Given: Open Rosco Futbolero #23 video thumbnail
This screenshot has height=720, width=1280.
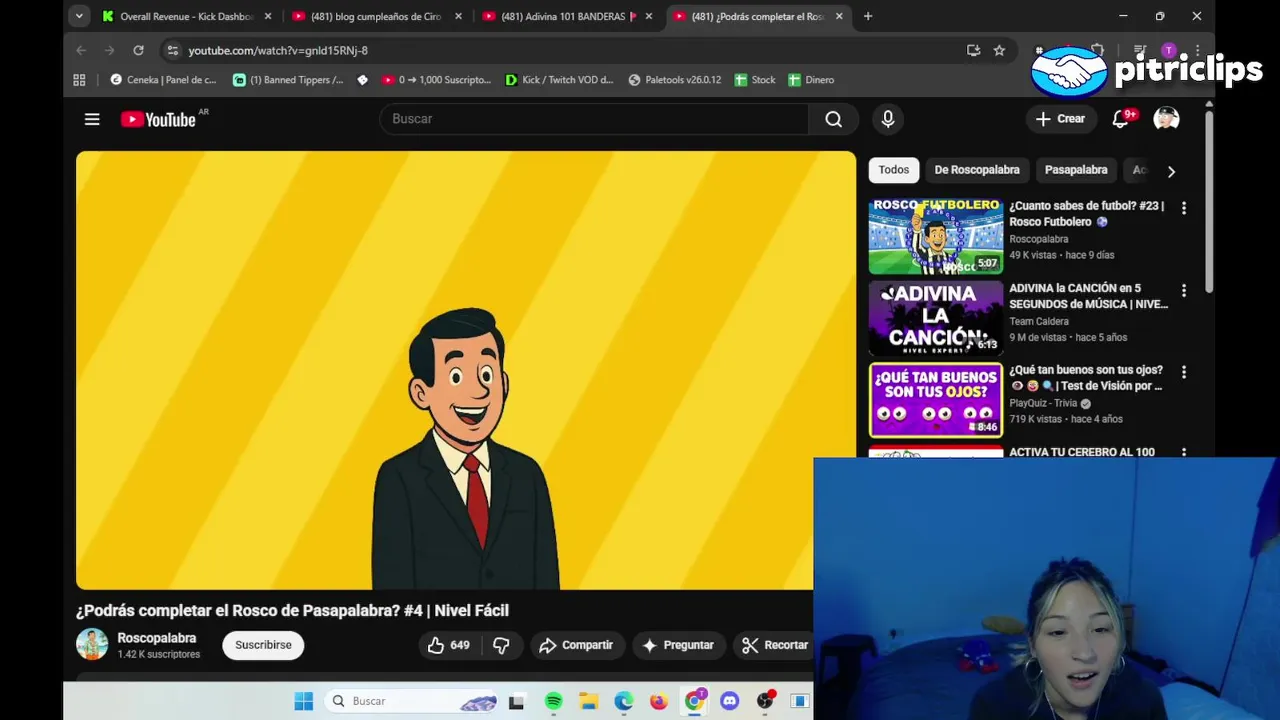Looking at the screenshot, I should point(936,236).
